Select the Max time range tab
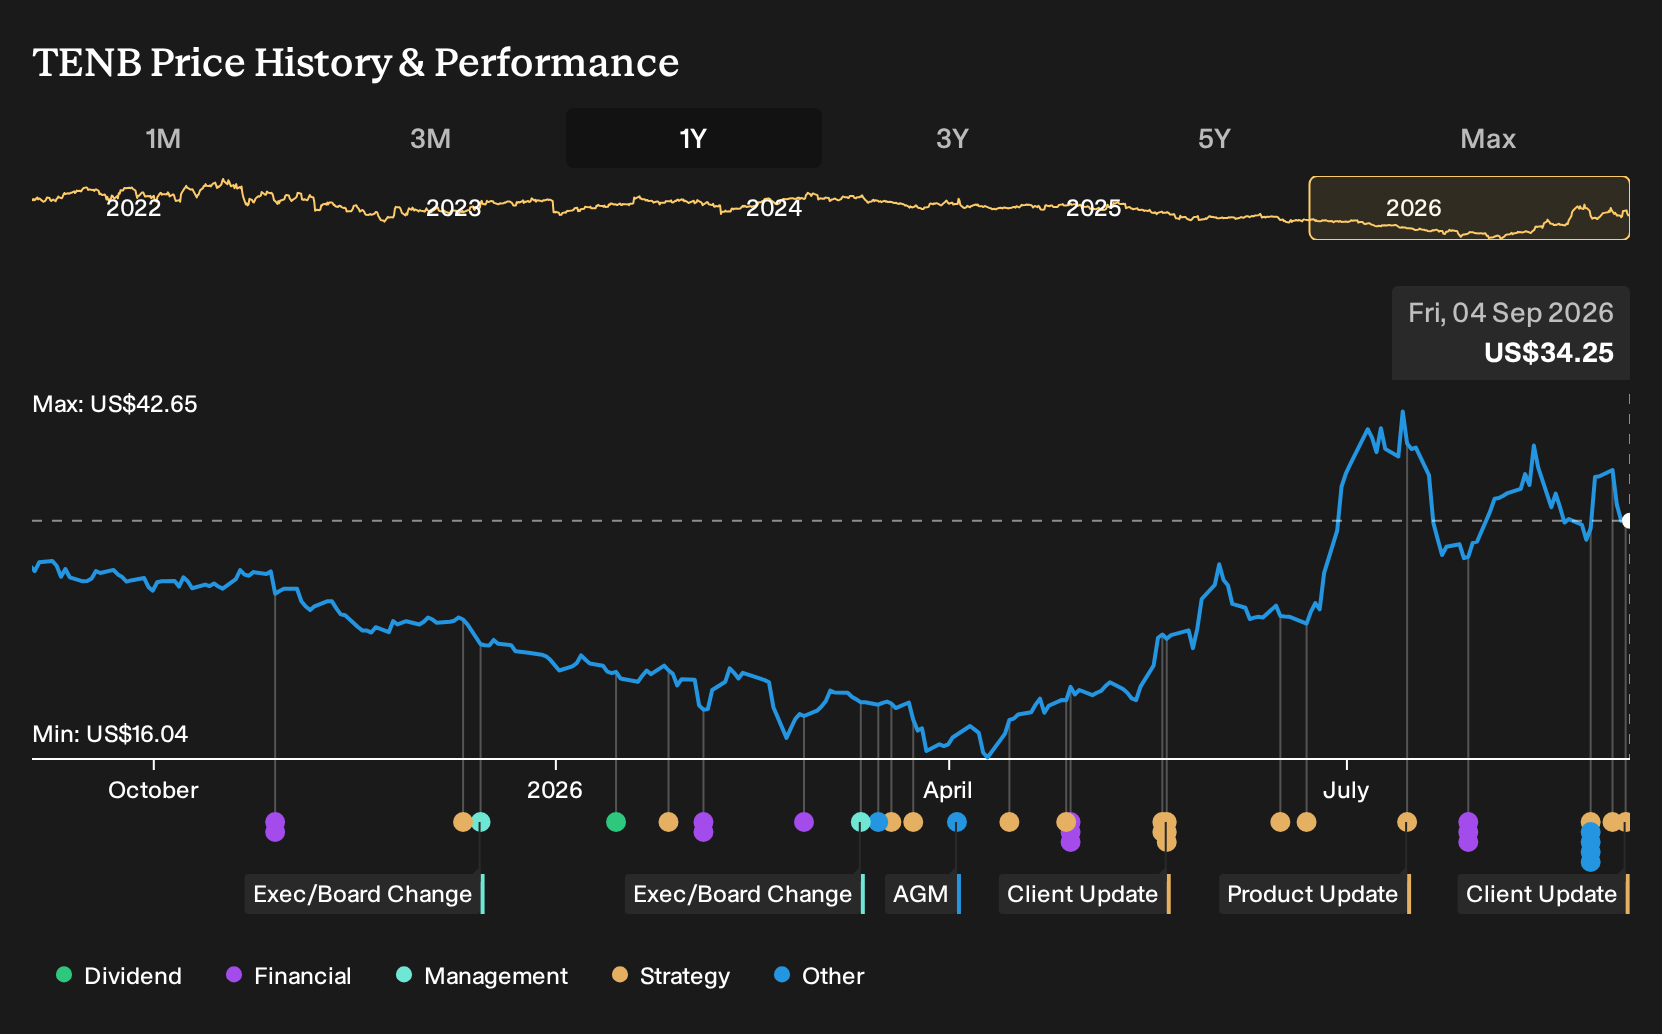 pyautogui.click(x=1488, y=138)
